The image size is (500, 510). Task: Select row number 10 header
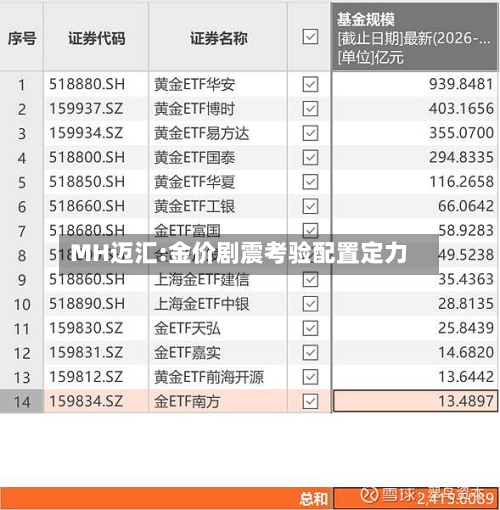click(22, 304)
